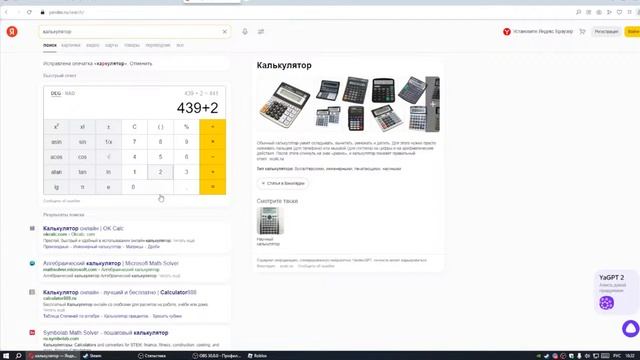Start voice search with the microphone icon
The height and width of the screenshot is (360, 640).
pos(245,31)
